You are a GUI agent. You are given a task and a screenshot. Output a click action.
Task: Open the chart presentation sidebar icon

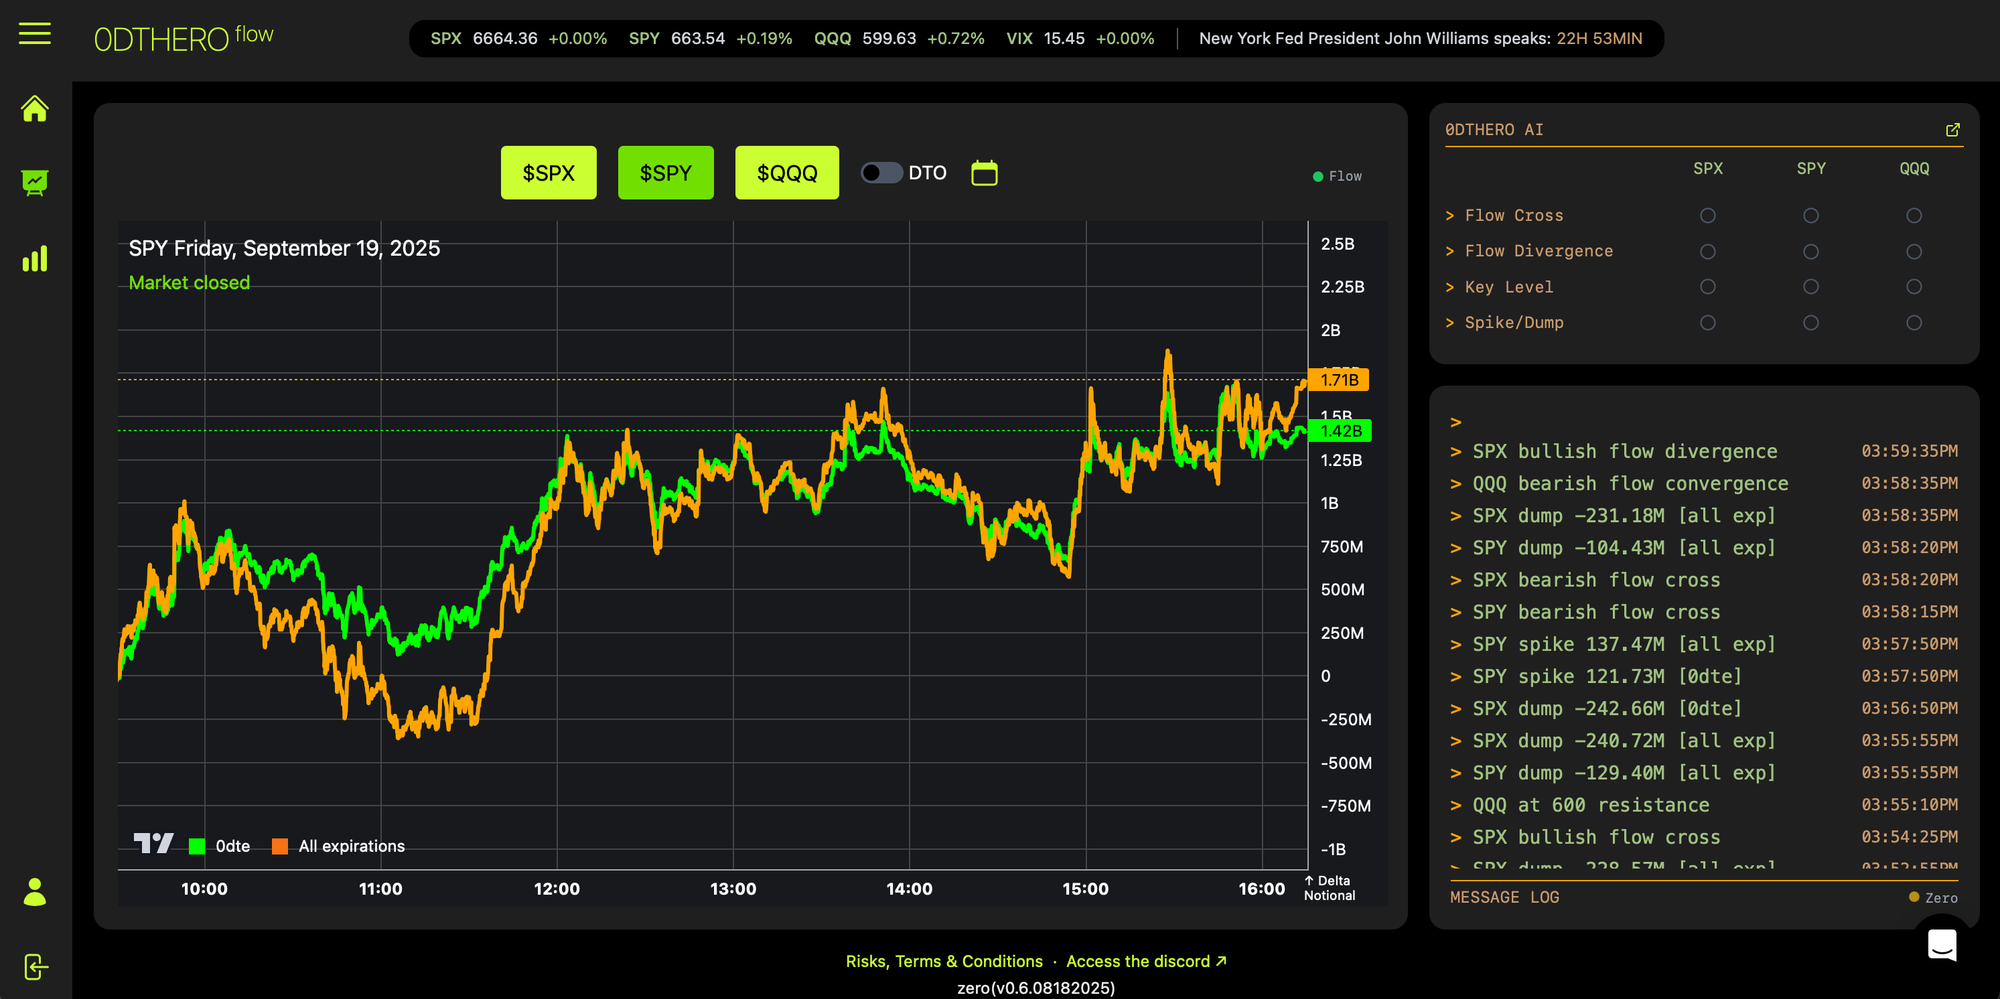(35, 183)
